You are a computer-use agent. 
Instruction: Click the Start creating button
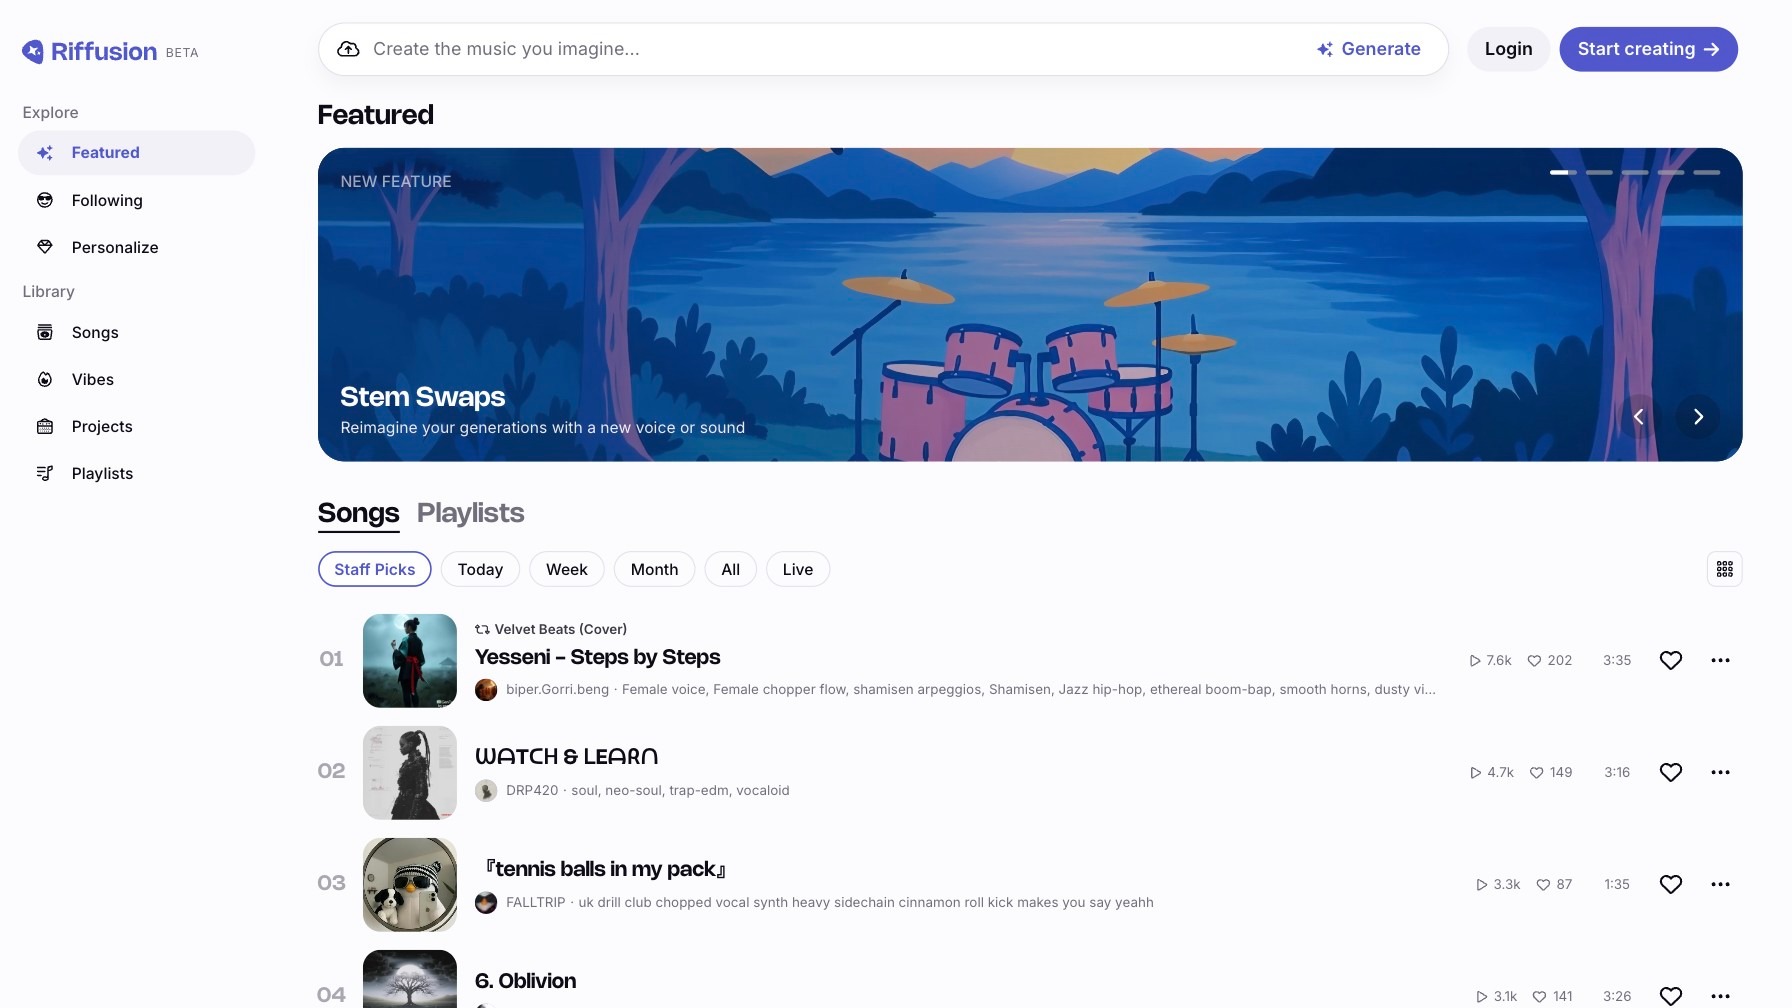1647,49
